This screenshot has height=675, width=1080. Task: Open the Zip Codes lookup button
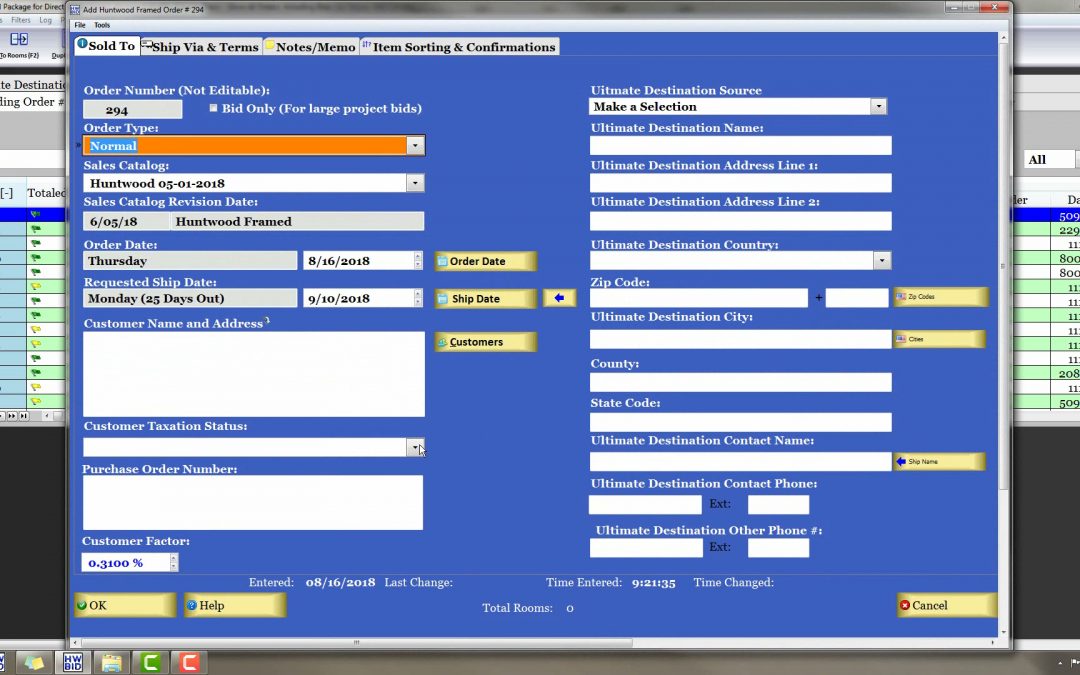point(939,297)
